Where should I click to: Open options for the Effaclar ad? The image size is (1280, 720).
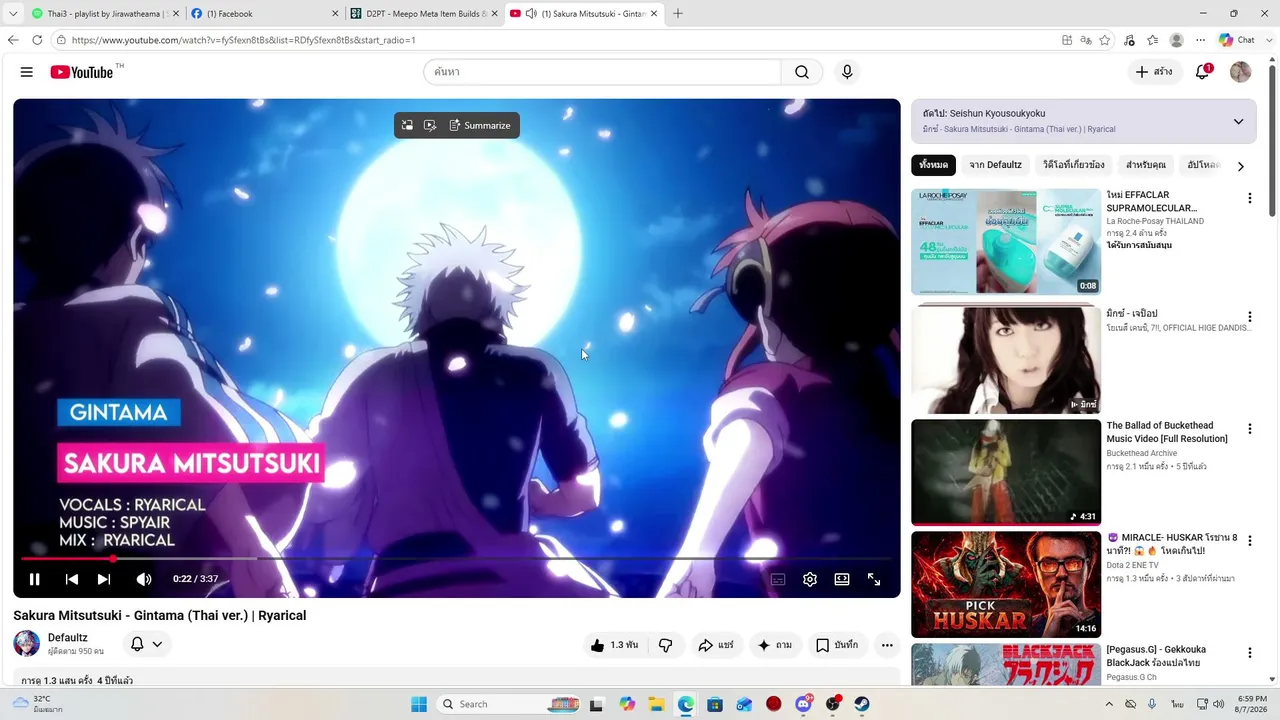[x=1249, y=198]
